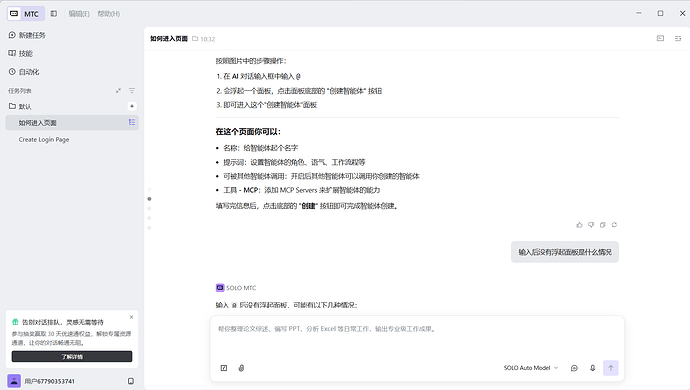Close the promotion banner
The height and width of the screenshot is (390, 690).
point(131,317)
